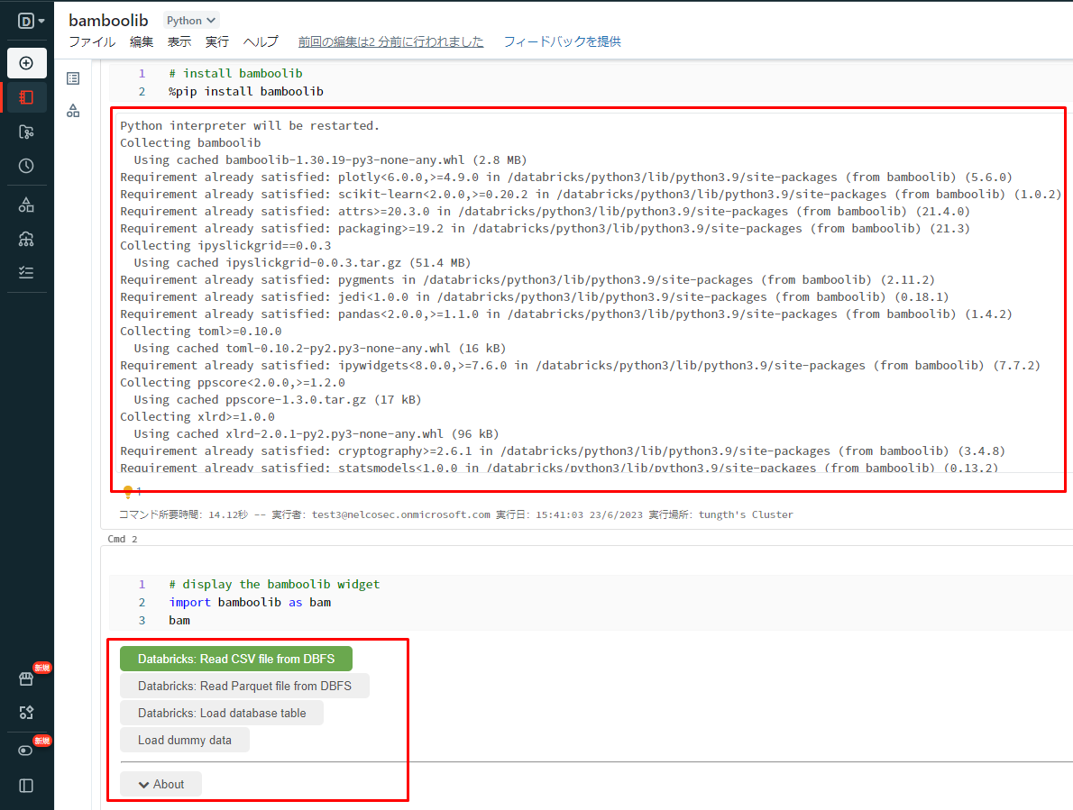Click the Load dummy data button

185,740
